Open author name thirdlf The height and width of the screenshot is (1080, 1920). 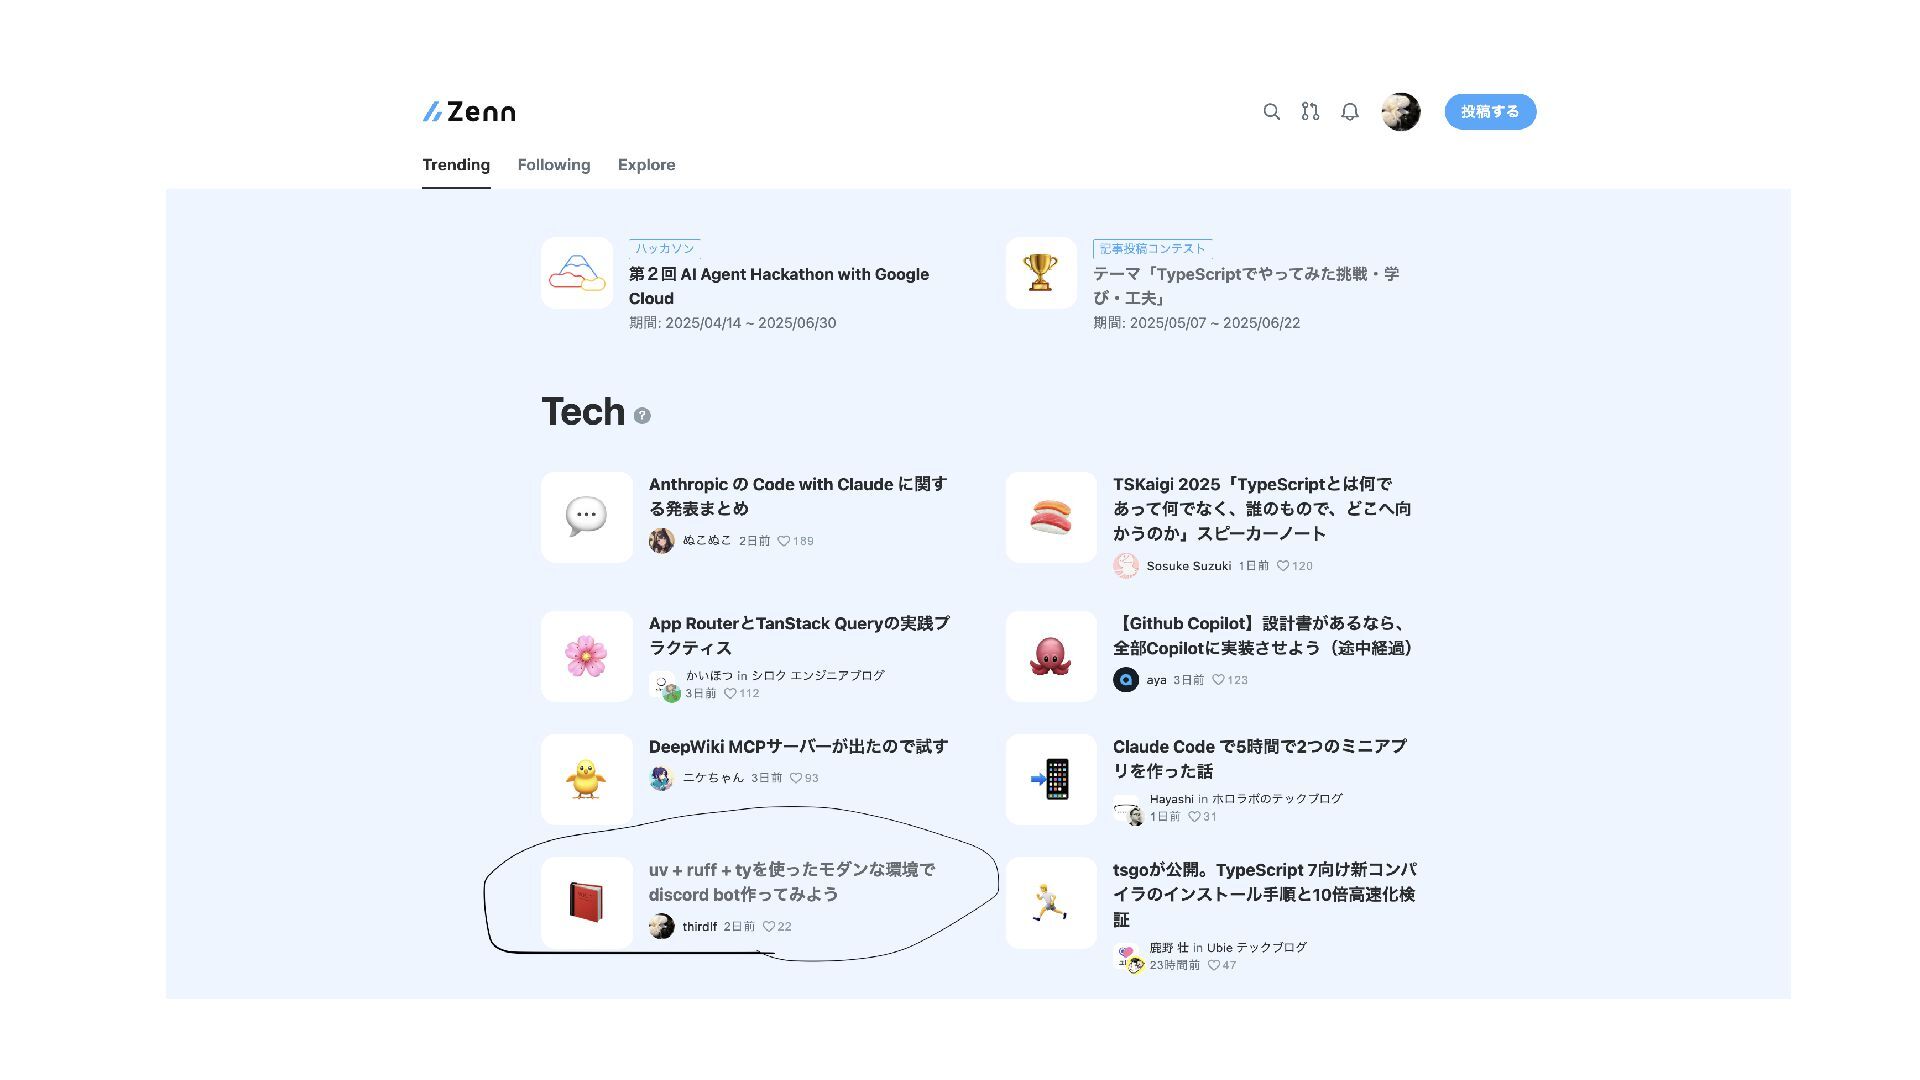700,927
